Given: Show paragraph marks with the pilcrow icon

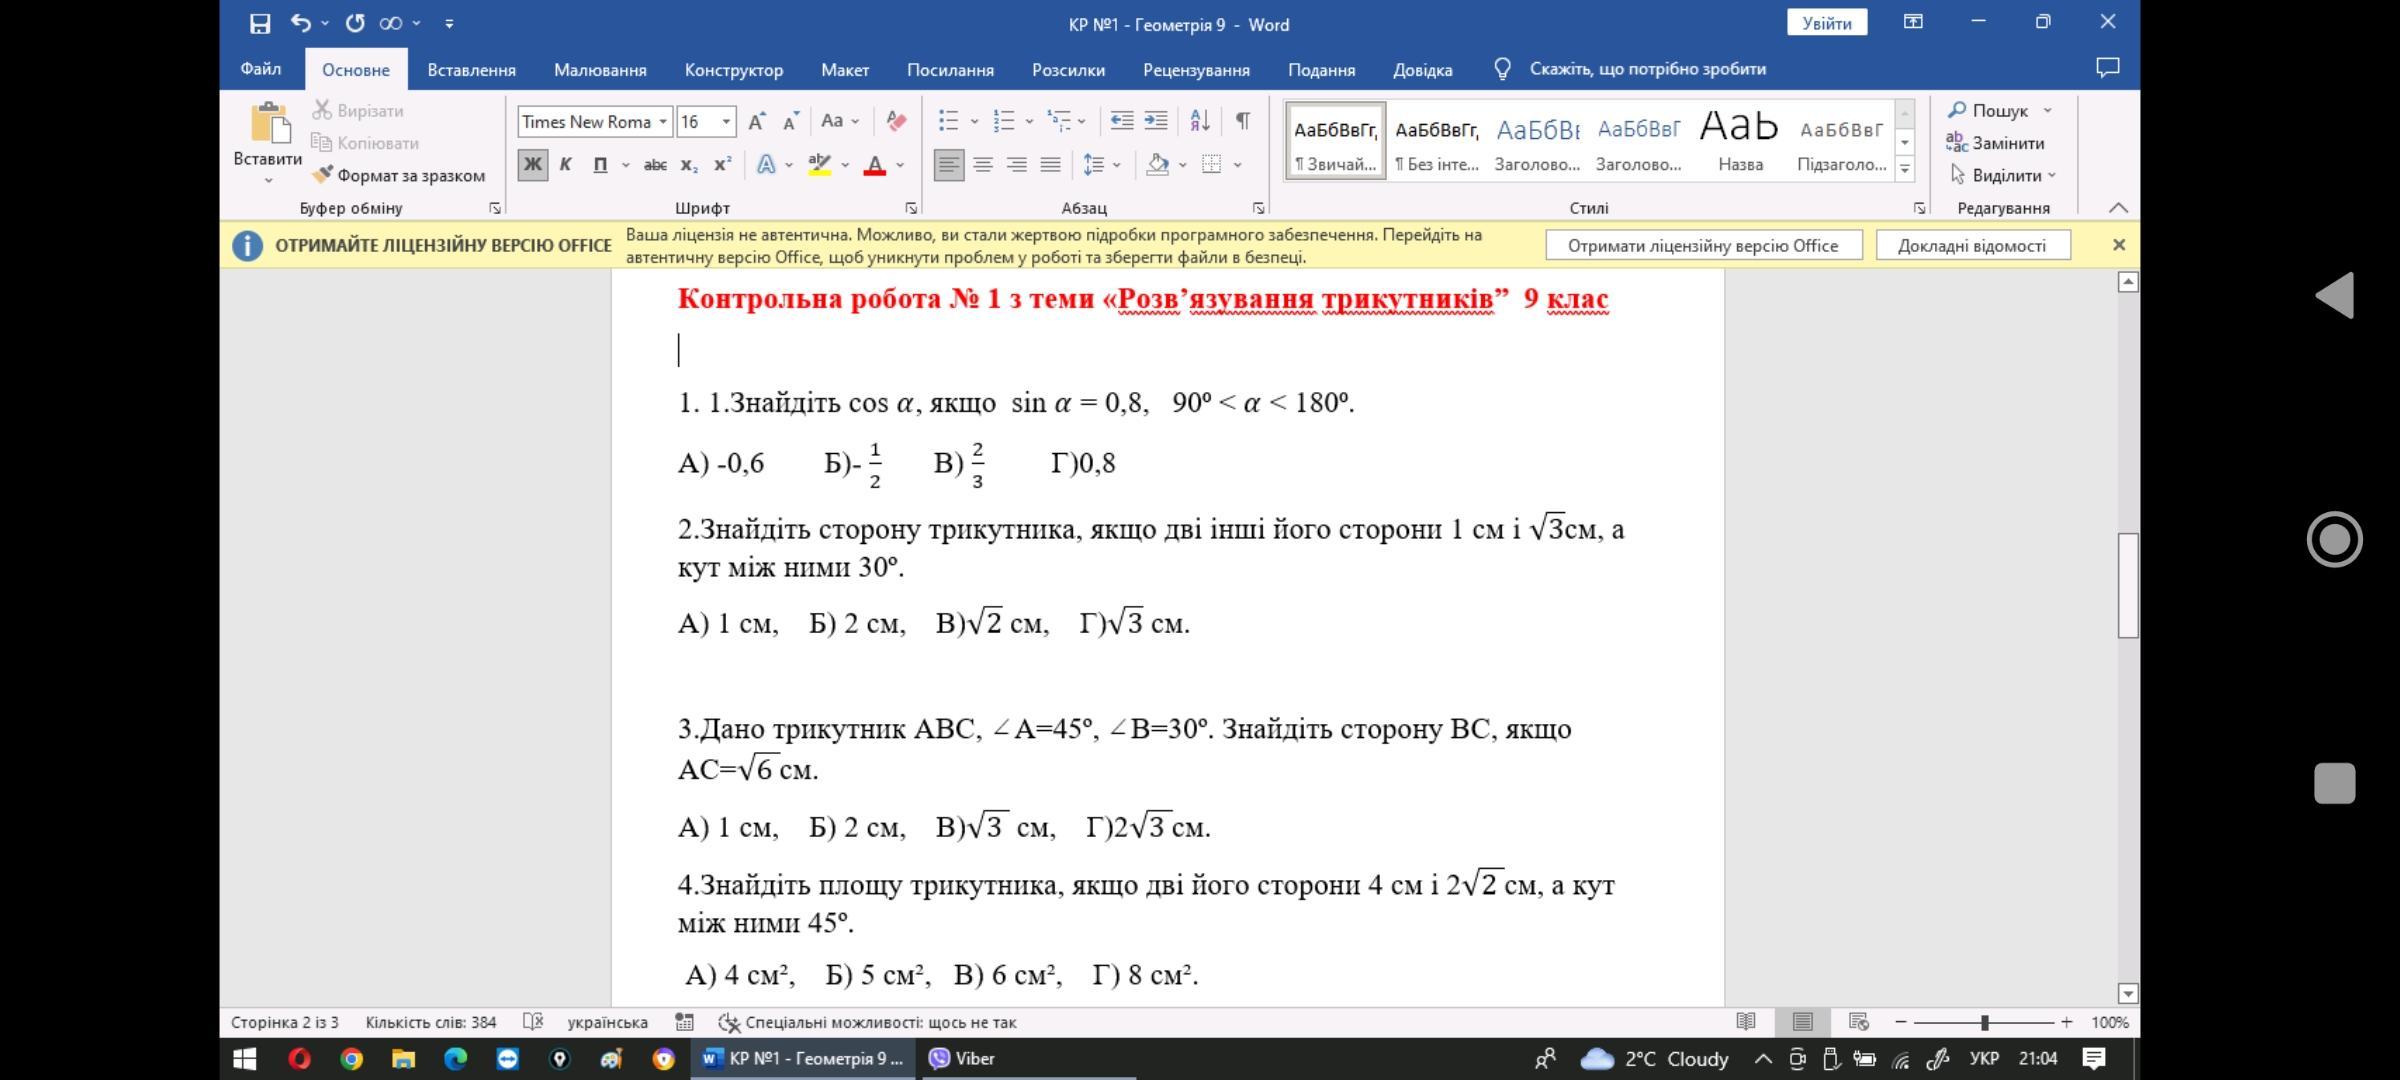Looking at the screenshot, I should (1242, 121).
